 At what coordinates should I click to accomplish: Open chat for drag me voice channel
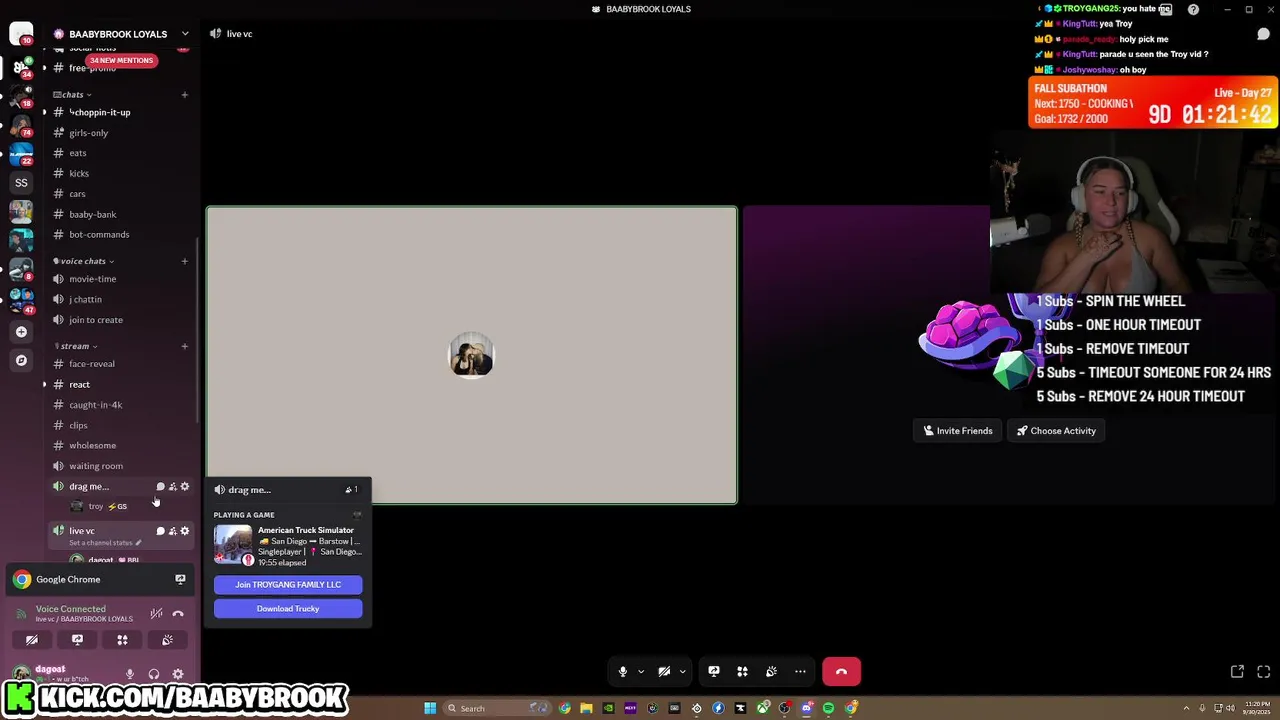[x=160, y=487]
